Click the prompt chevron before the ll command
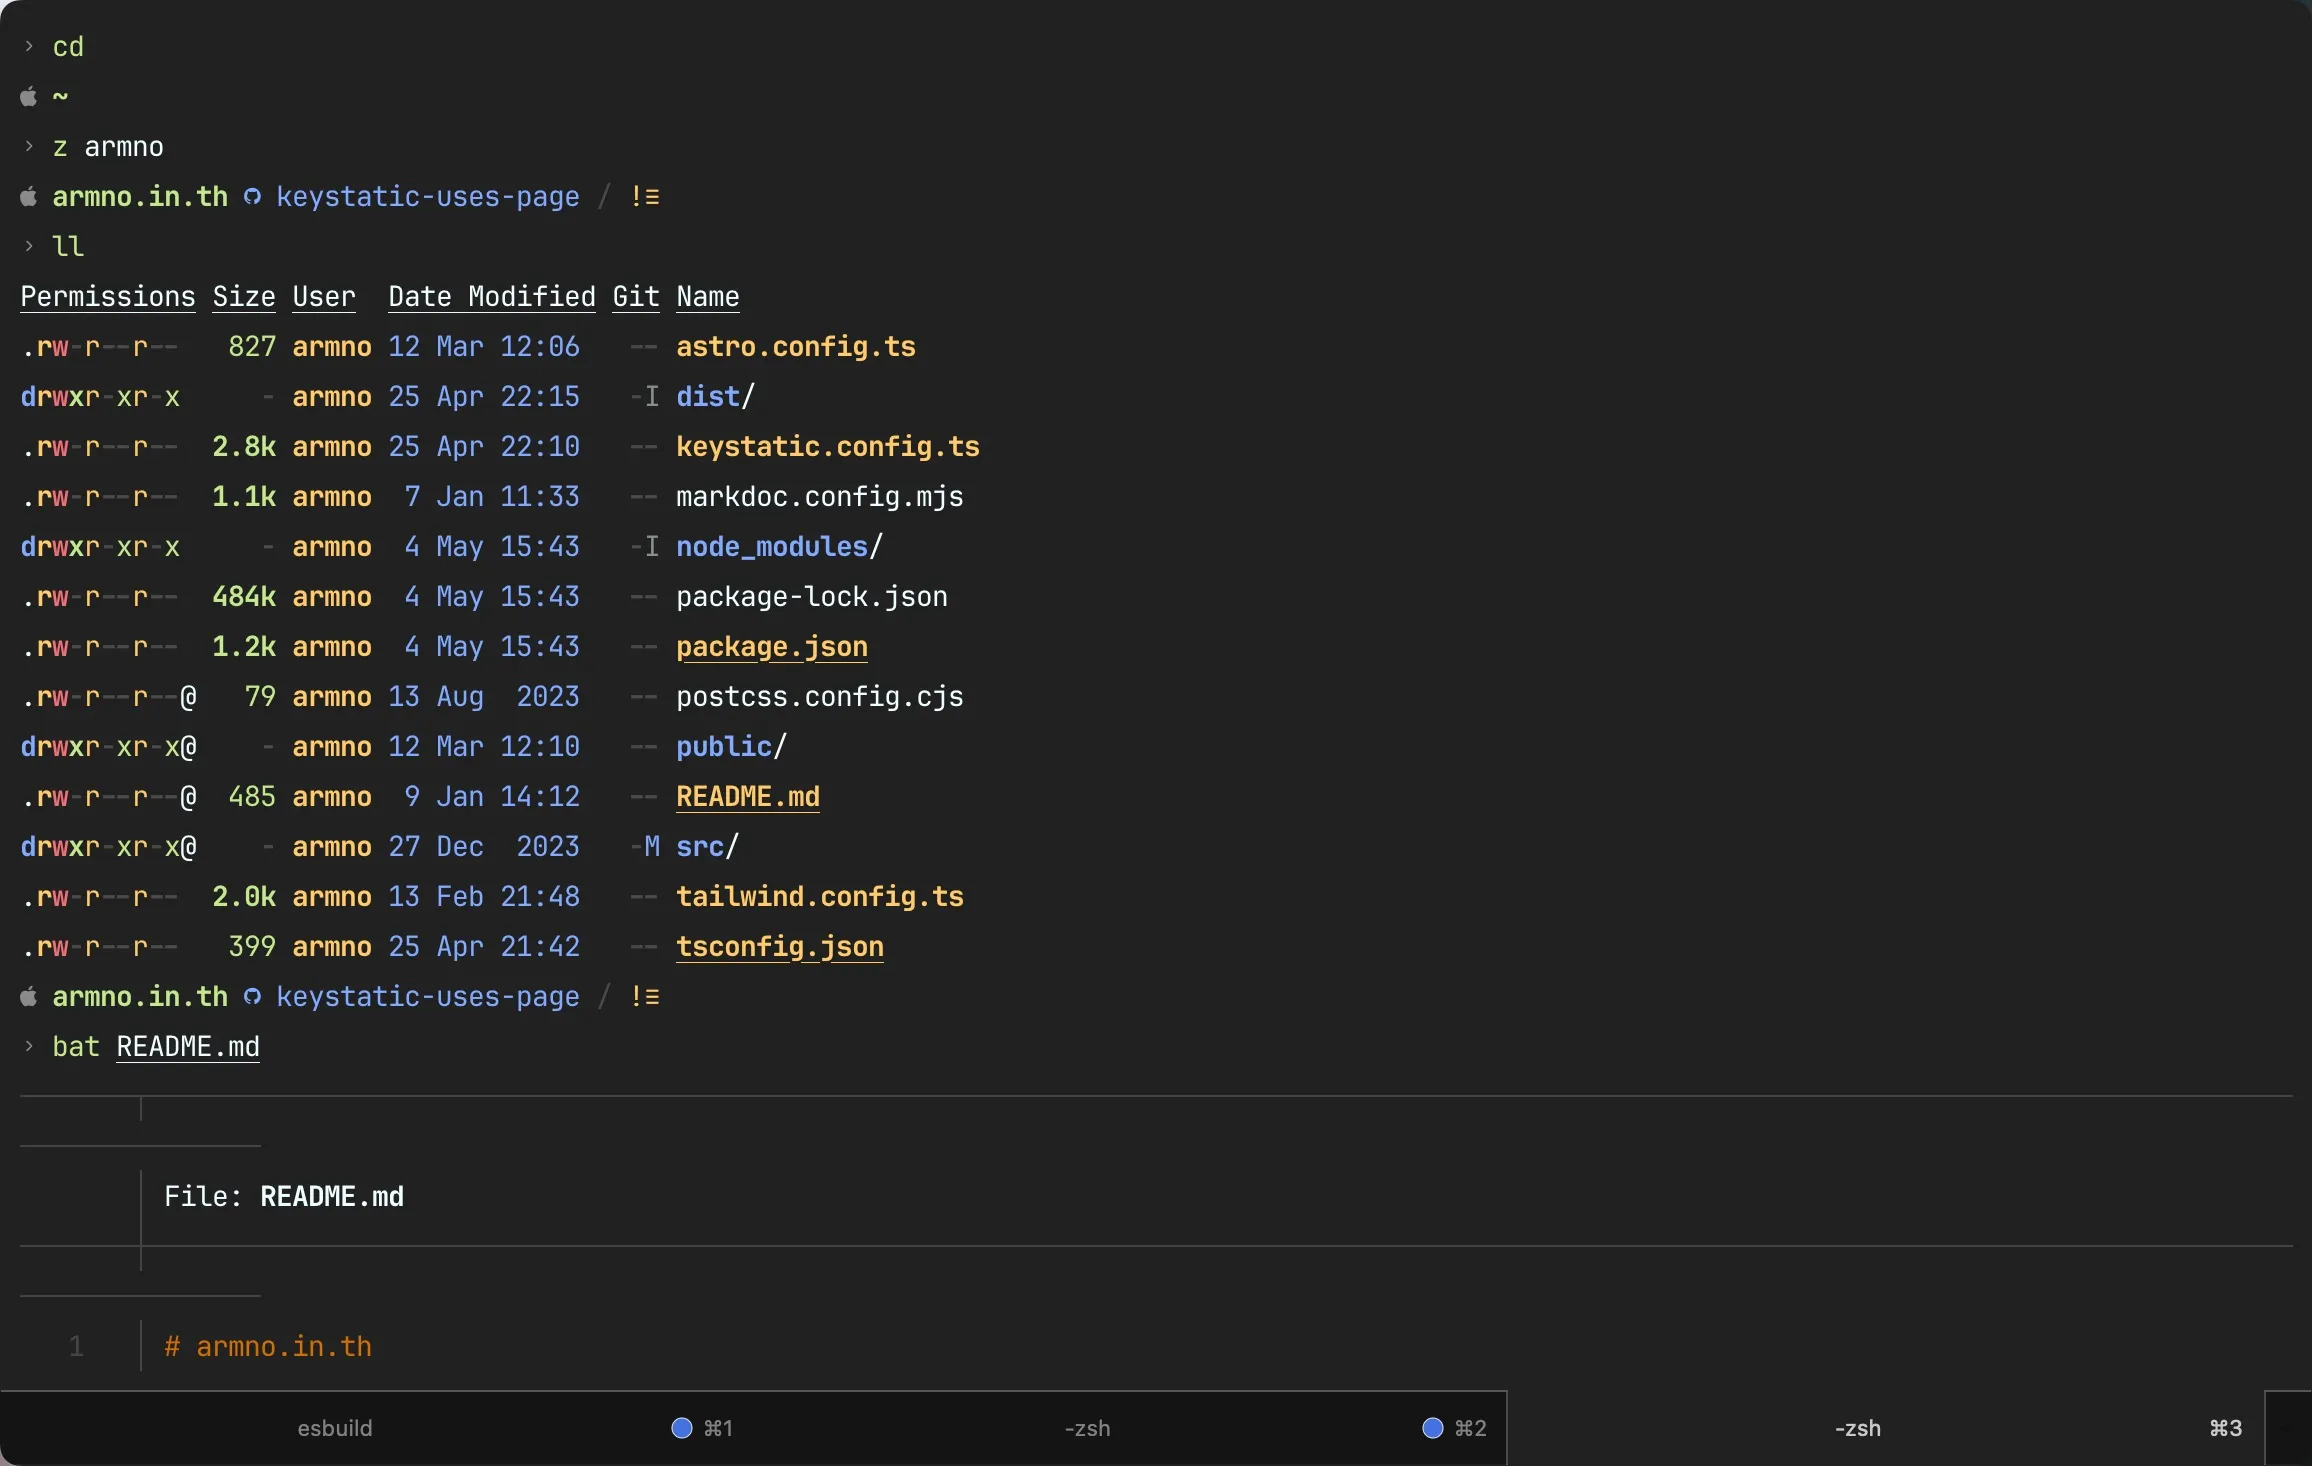The width and height of the screenshot is (2312, 1466). pyautogui.click(x=28, y=246)
